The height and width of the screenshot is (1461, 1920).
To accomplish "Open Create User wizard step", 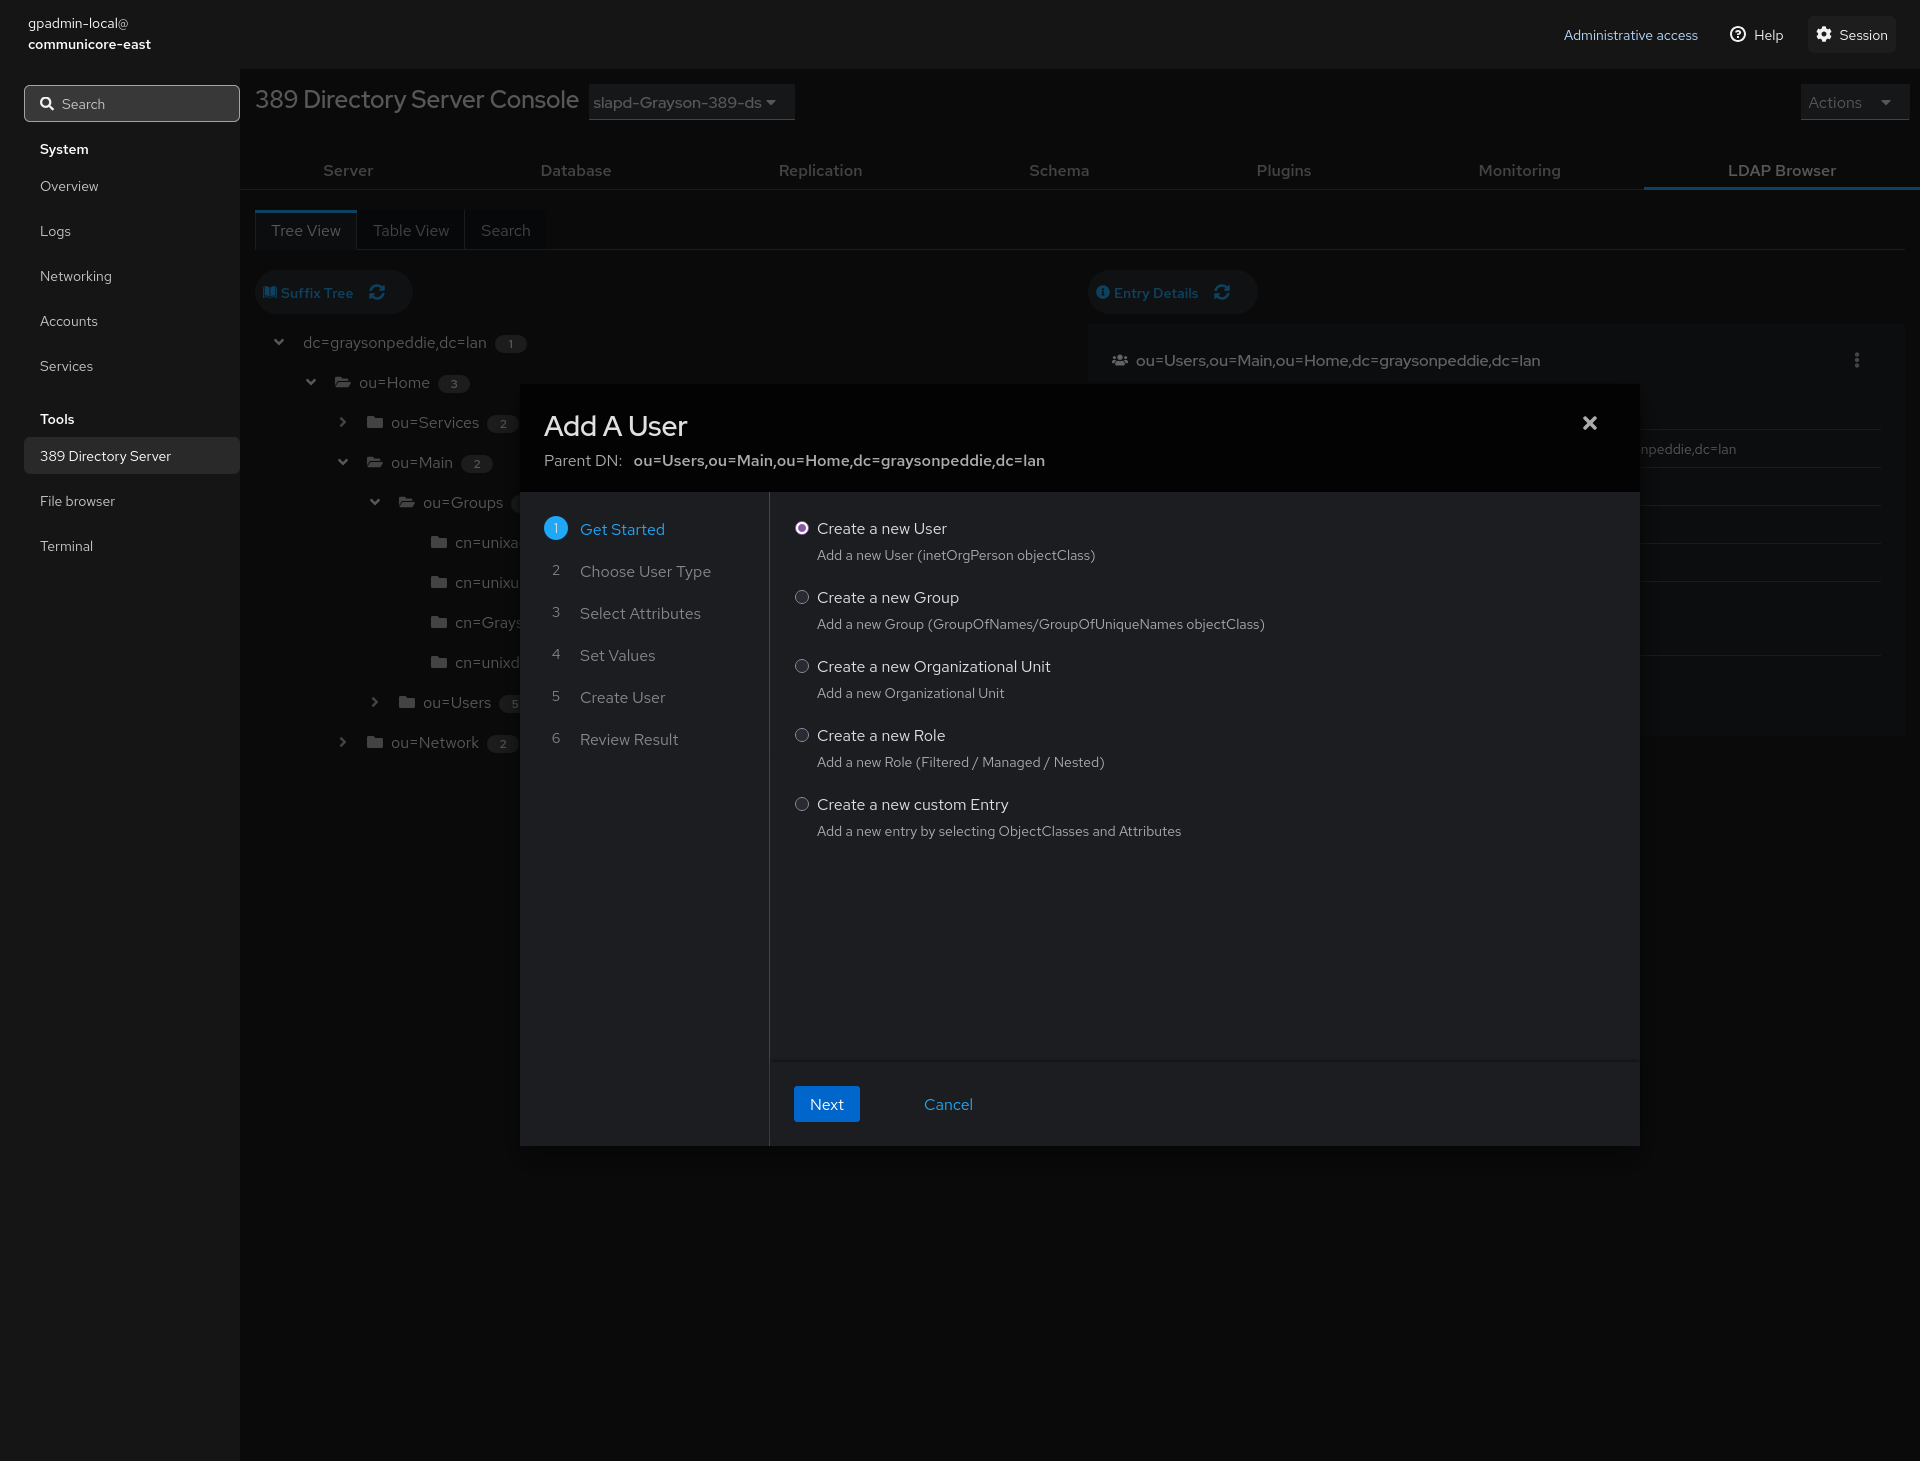I will click(x=622, y=697).
